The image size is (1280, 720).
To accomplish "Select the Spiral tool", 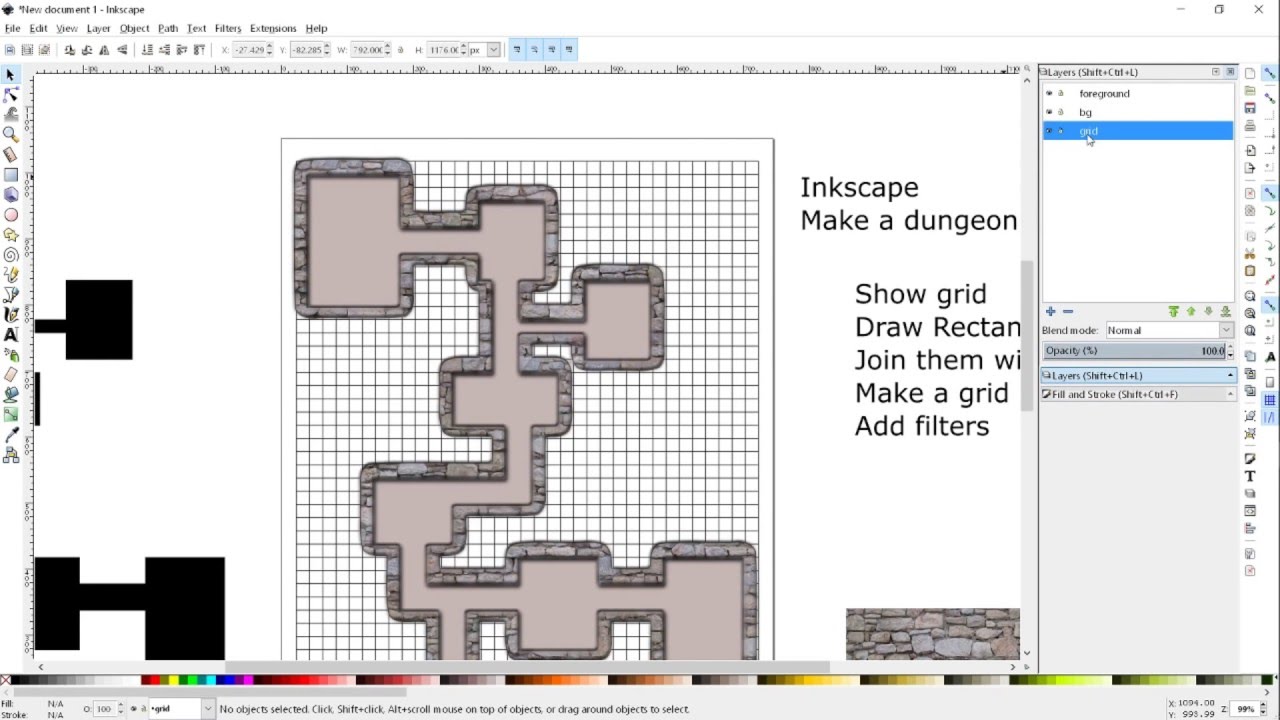I will pyautogui.click(x=11, y=255).
